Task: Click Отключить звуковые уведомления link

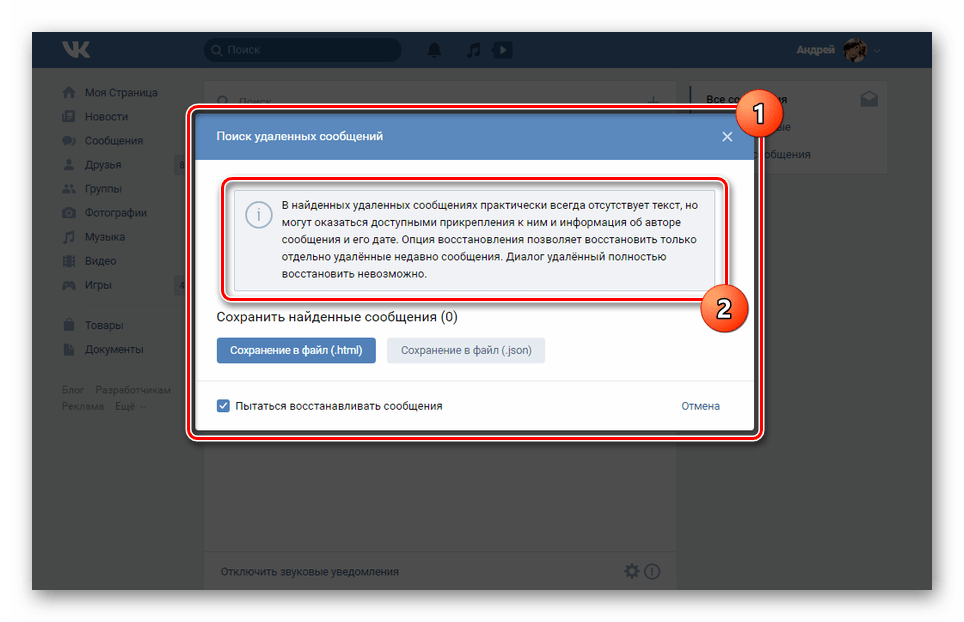Action: pos(310,572)
